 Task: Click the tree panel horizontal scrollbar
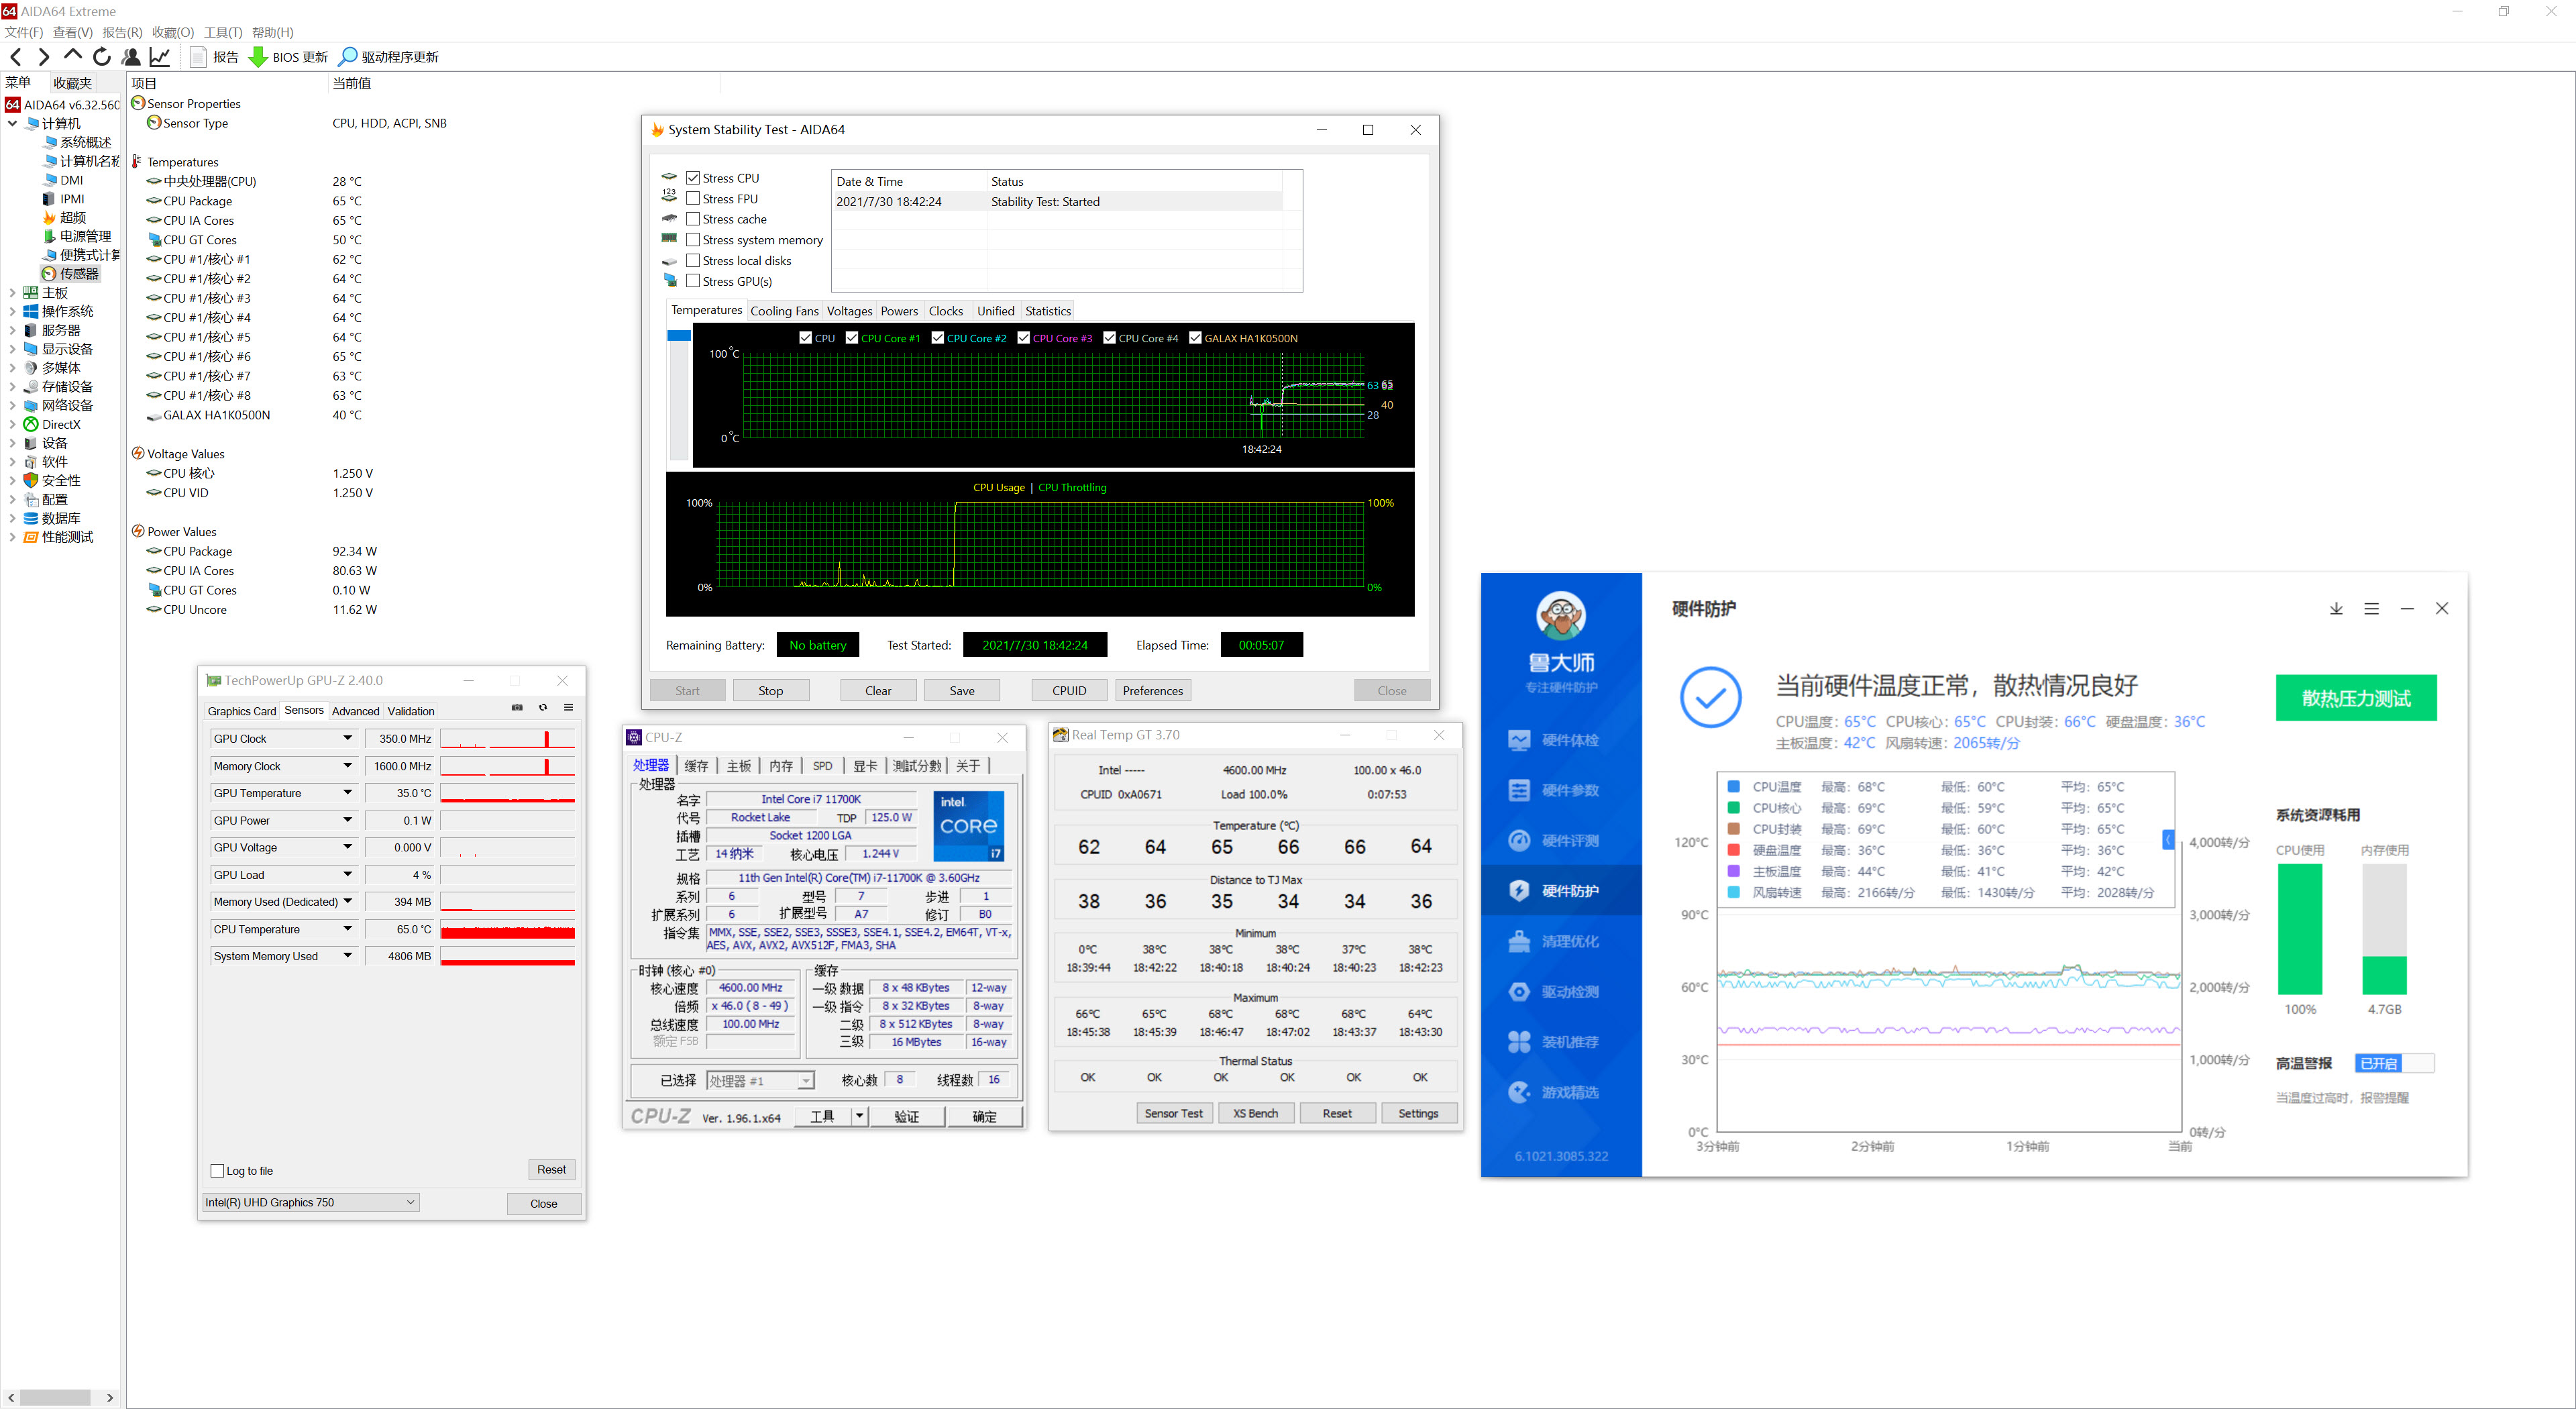(x=55, y=1397)
